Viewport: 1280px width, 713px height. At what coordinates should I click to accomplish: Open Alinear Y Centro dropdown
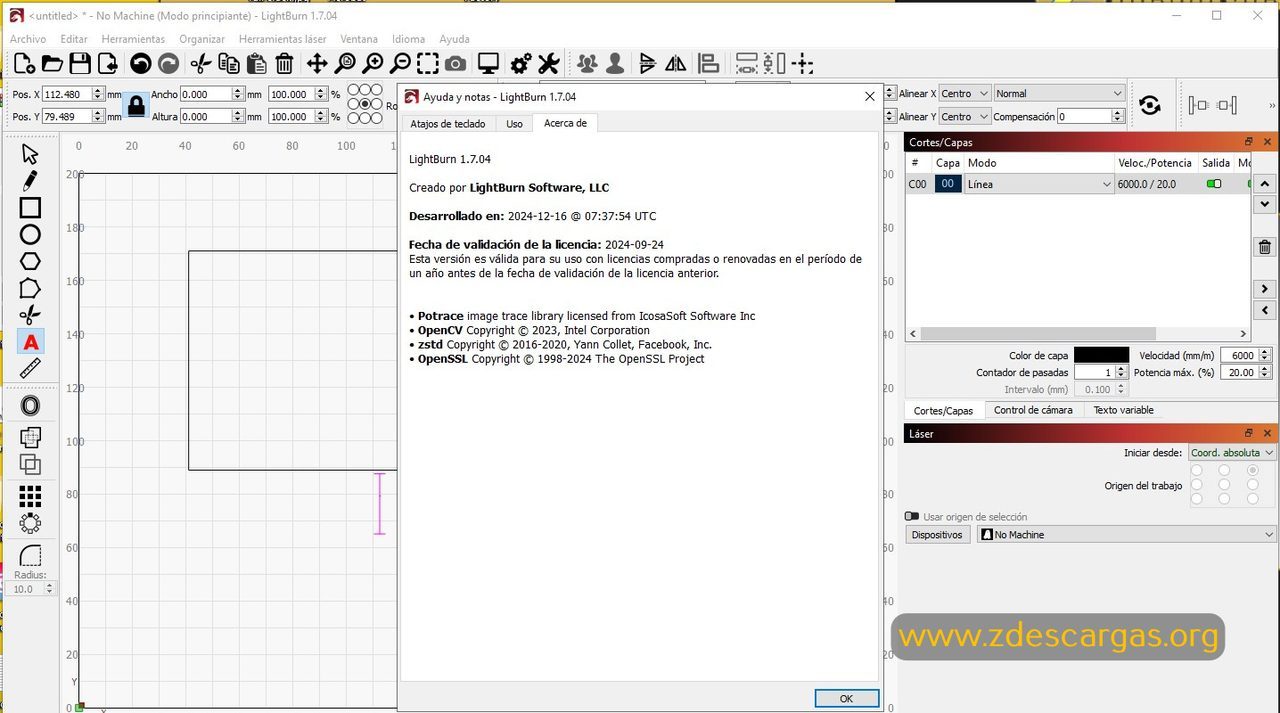pyautogui.click(x=965, y=116)
